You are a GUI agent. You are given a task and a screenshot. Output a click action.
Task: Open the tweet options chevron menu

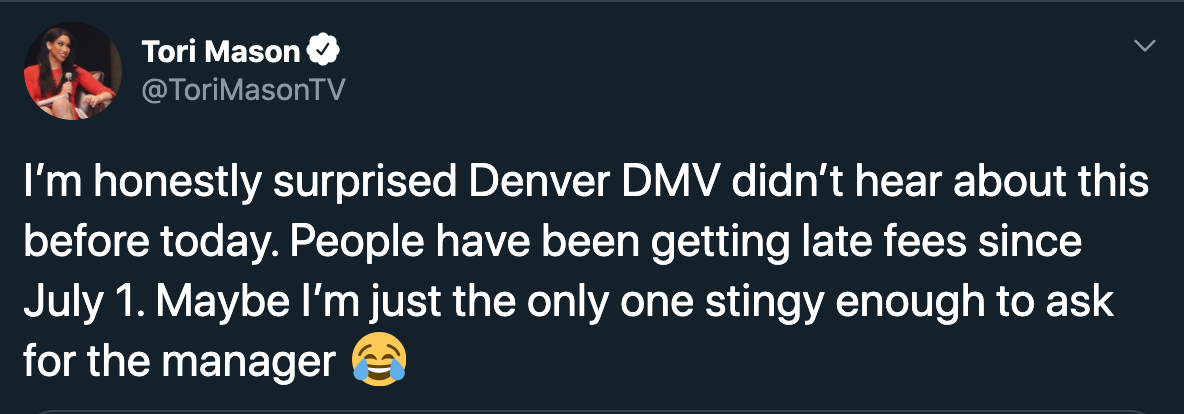click(x=1145, y=47)
